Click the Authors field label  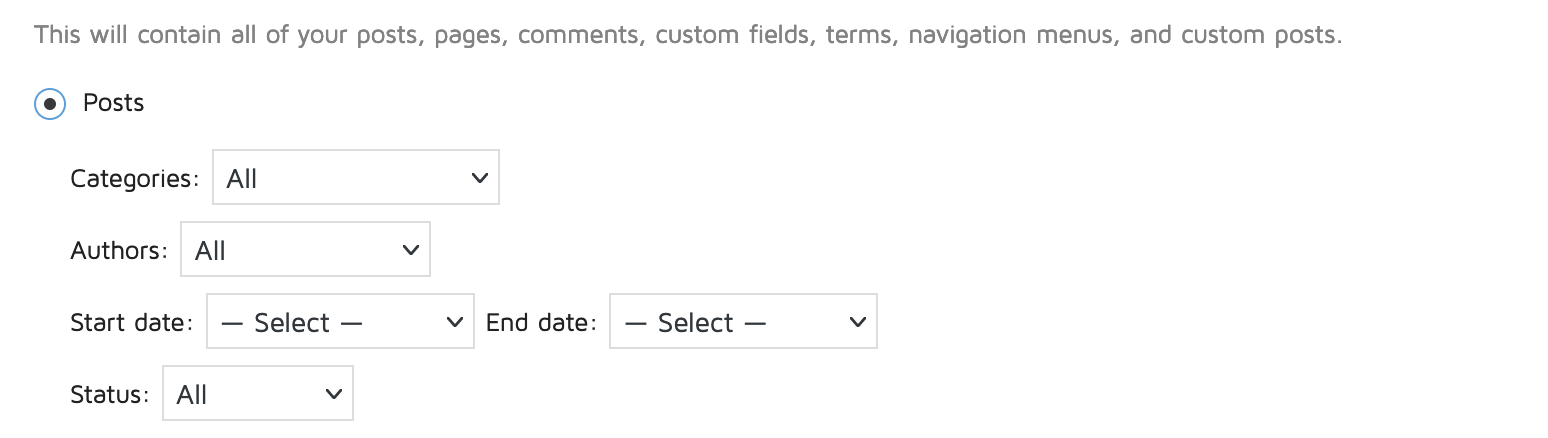click(119, 251)
